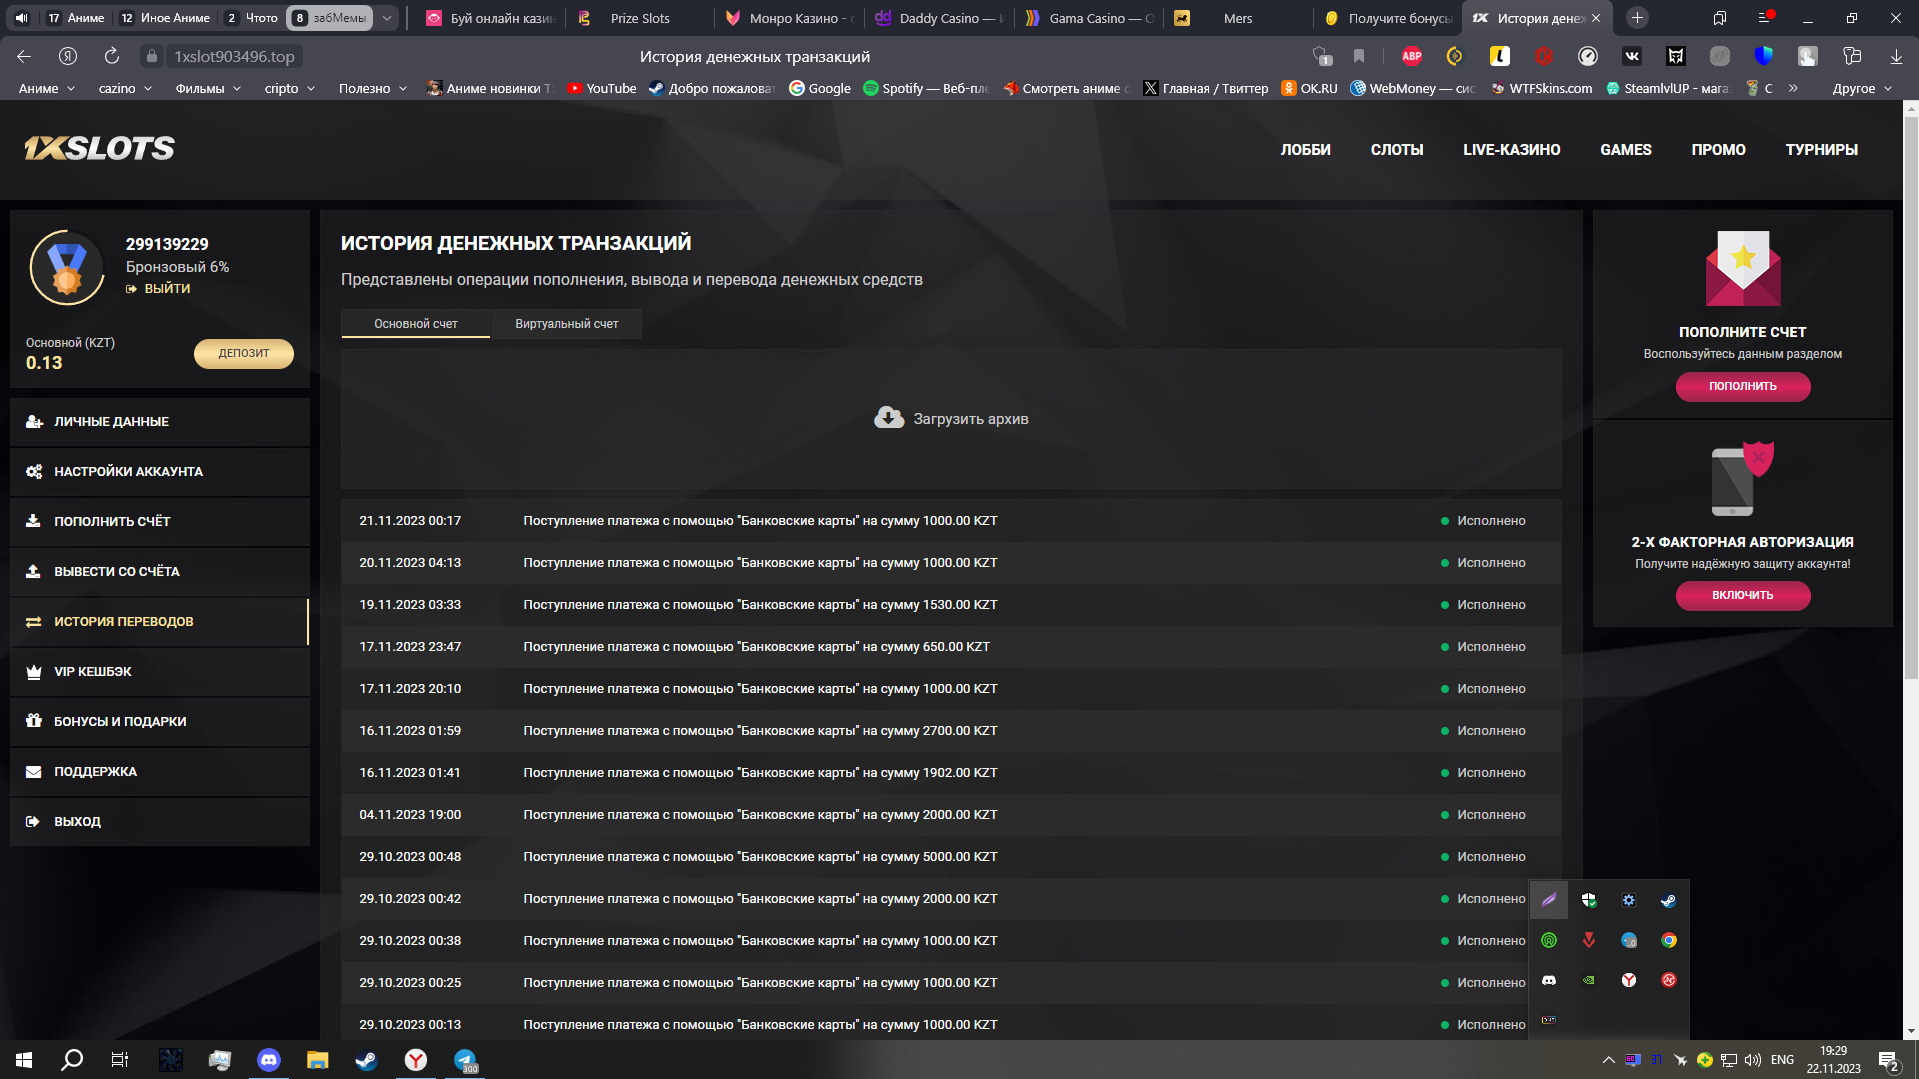Viewport: 1919px width, 1079px height.
Task: Click the volume speaker tray icon
Action: (x=1753, y=1060)
